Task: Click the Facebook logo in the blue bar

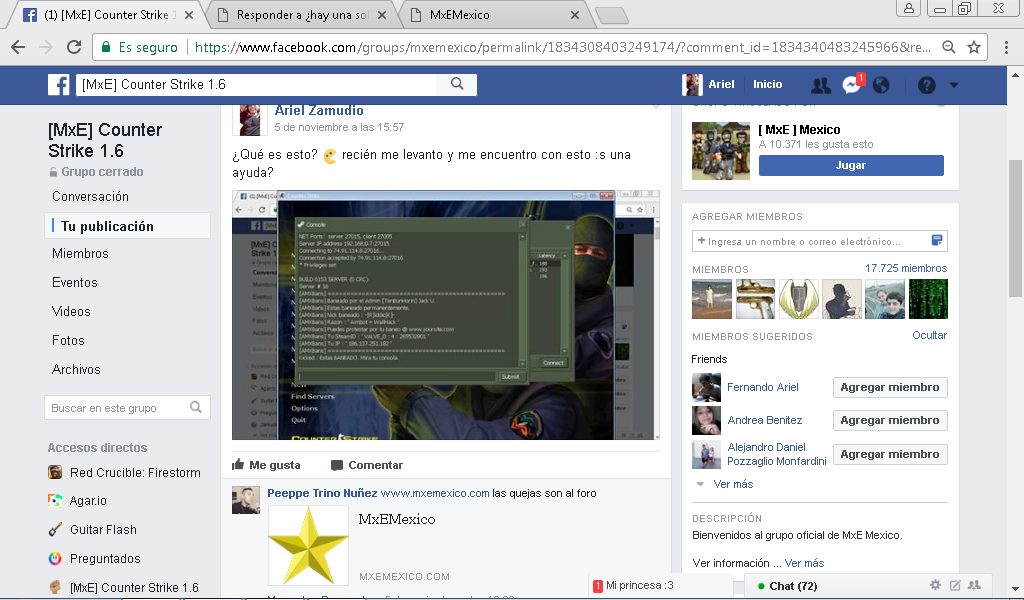Action: (x=59, y=84)
